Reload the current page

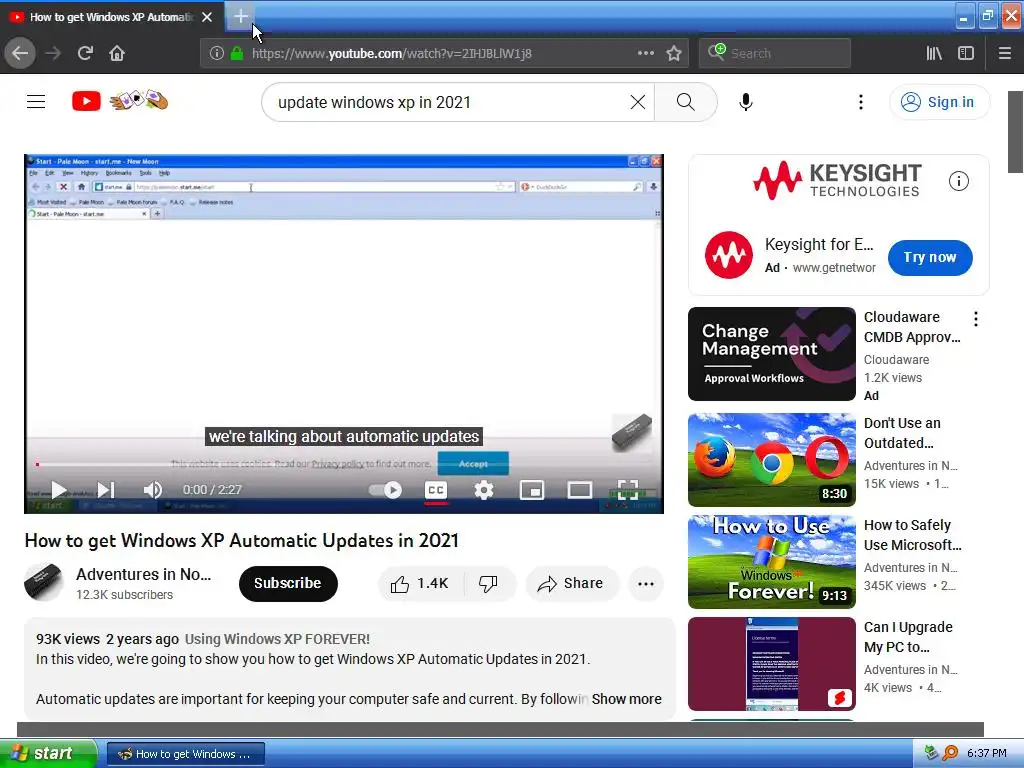click(85, 53)
